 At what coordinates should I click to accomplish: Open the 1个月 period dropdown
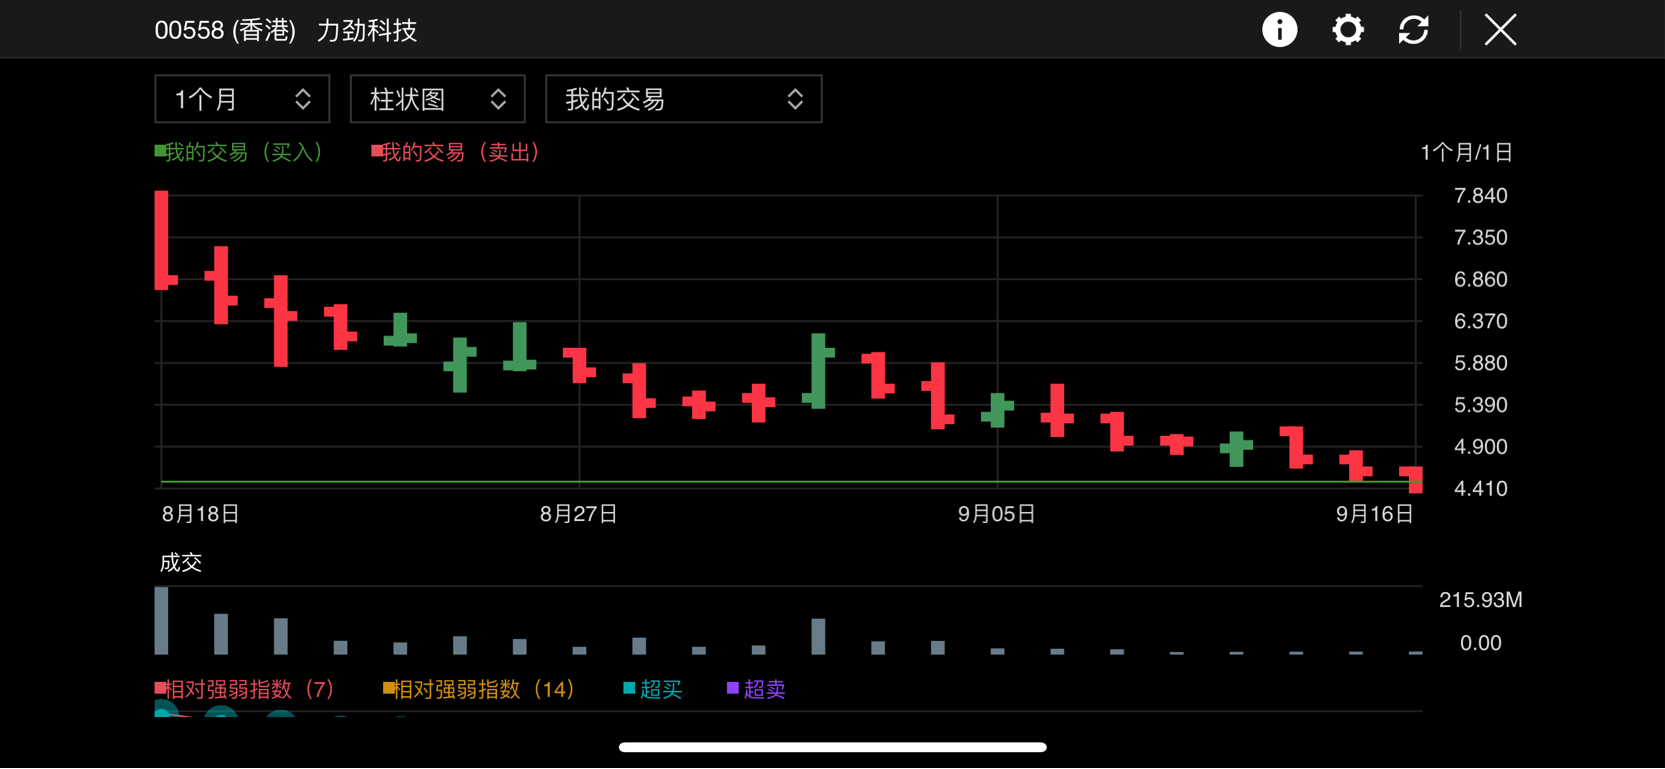242,99
